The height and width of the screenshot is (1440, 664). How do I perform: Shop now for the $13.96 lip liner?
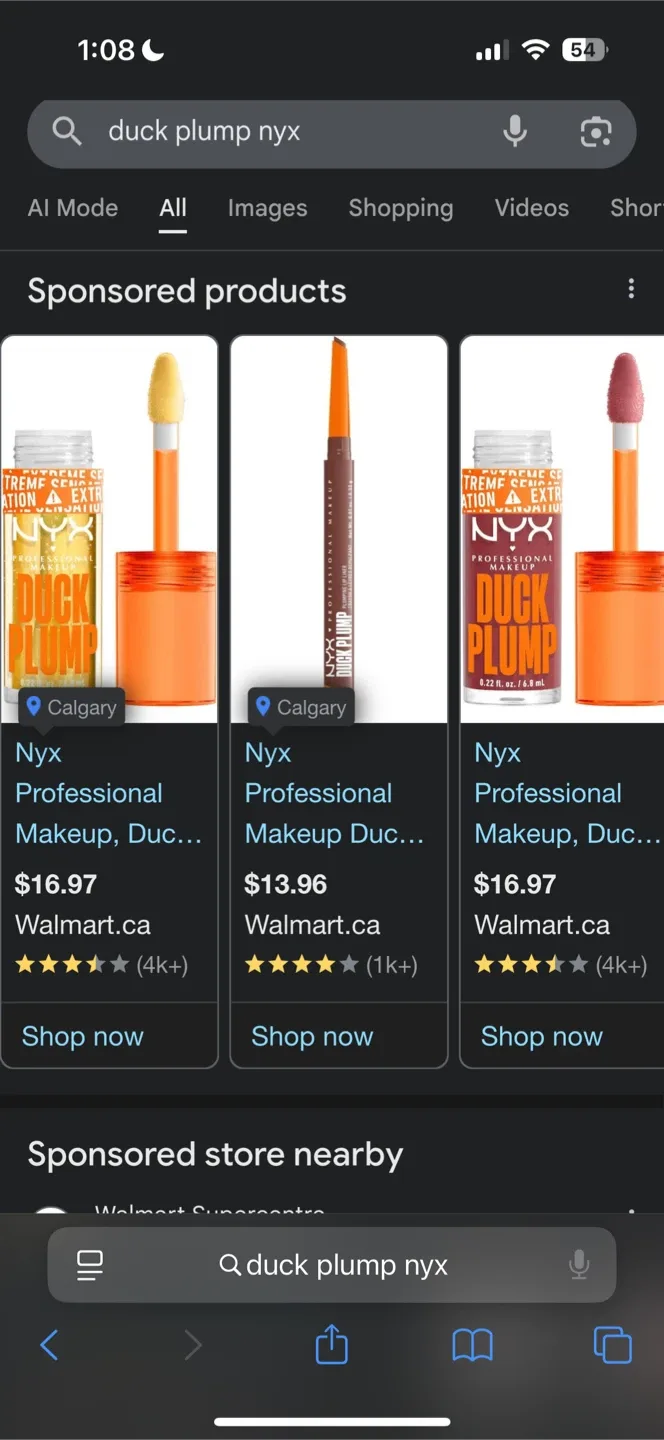pos(312,1036)
